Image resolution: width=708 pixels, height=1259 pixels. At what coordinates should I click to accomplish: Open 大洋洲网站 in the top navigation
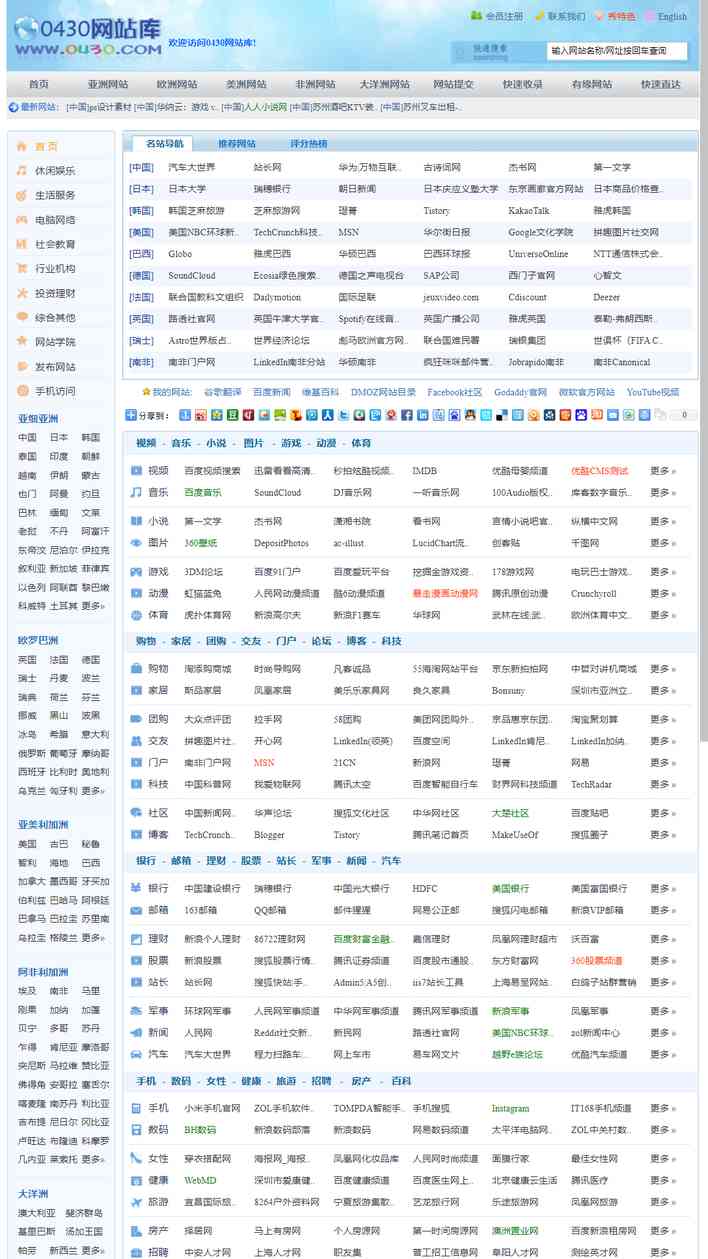coord(384,85)
